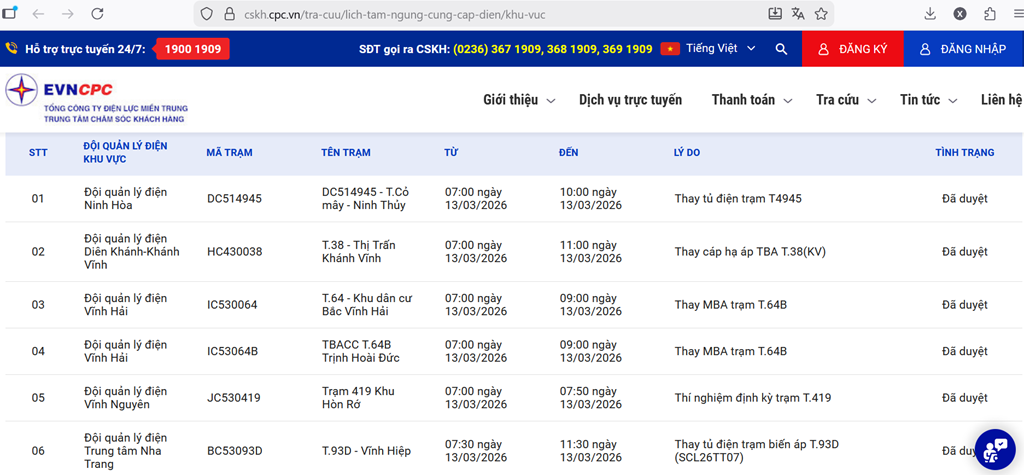Open the chat support floating icon
Viewport: 1024px width, 475px height.
995,449
